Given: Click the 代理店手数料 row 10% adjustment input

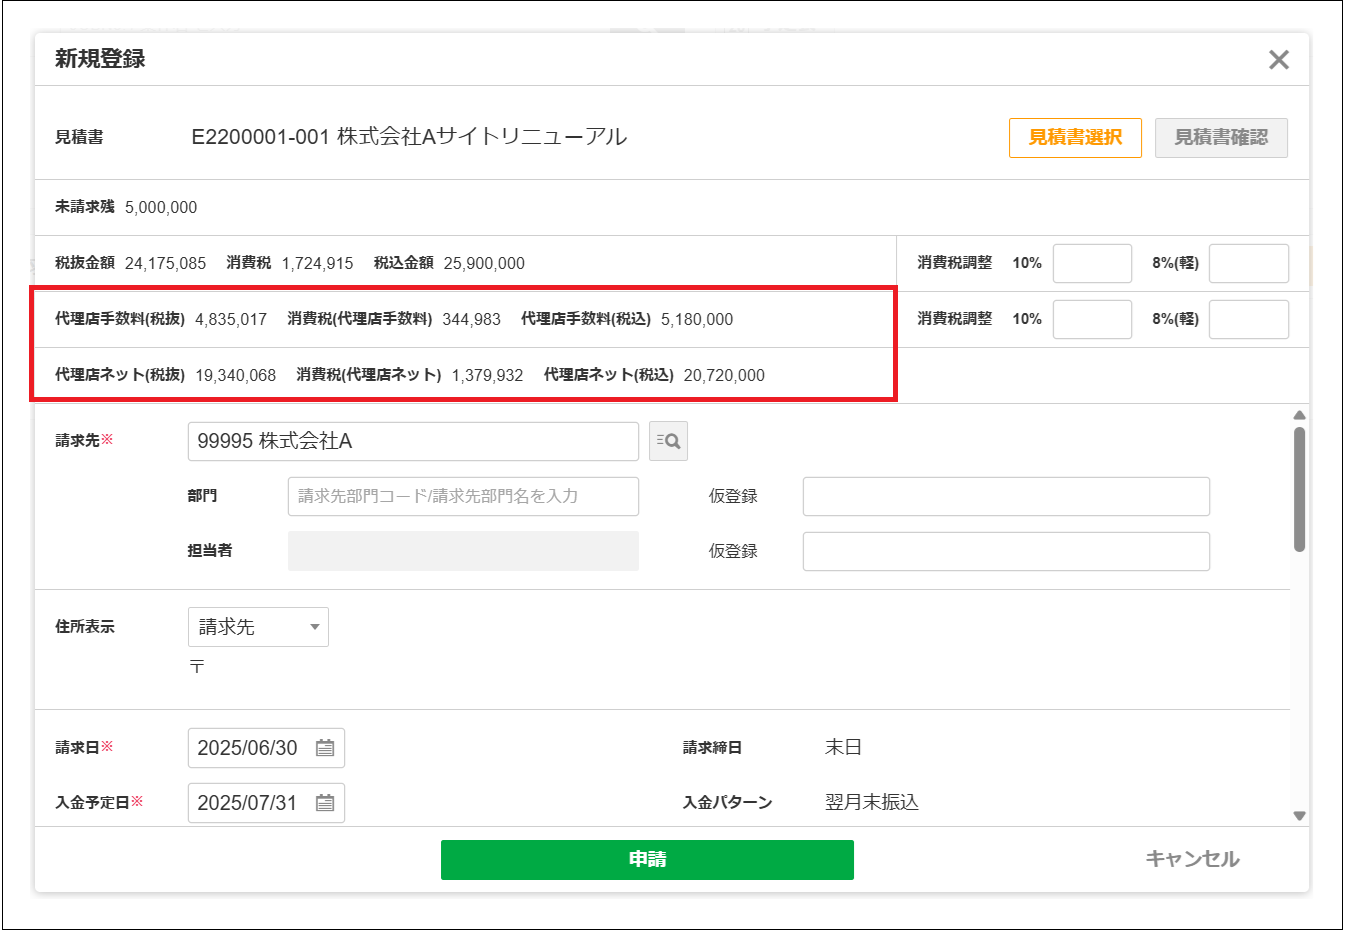Looking at the screenshot, I should (x=1092, y=319).
